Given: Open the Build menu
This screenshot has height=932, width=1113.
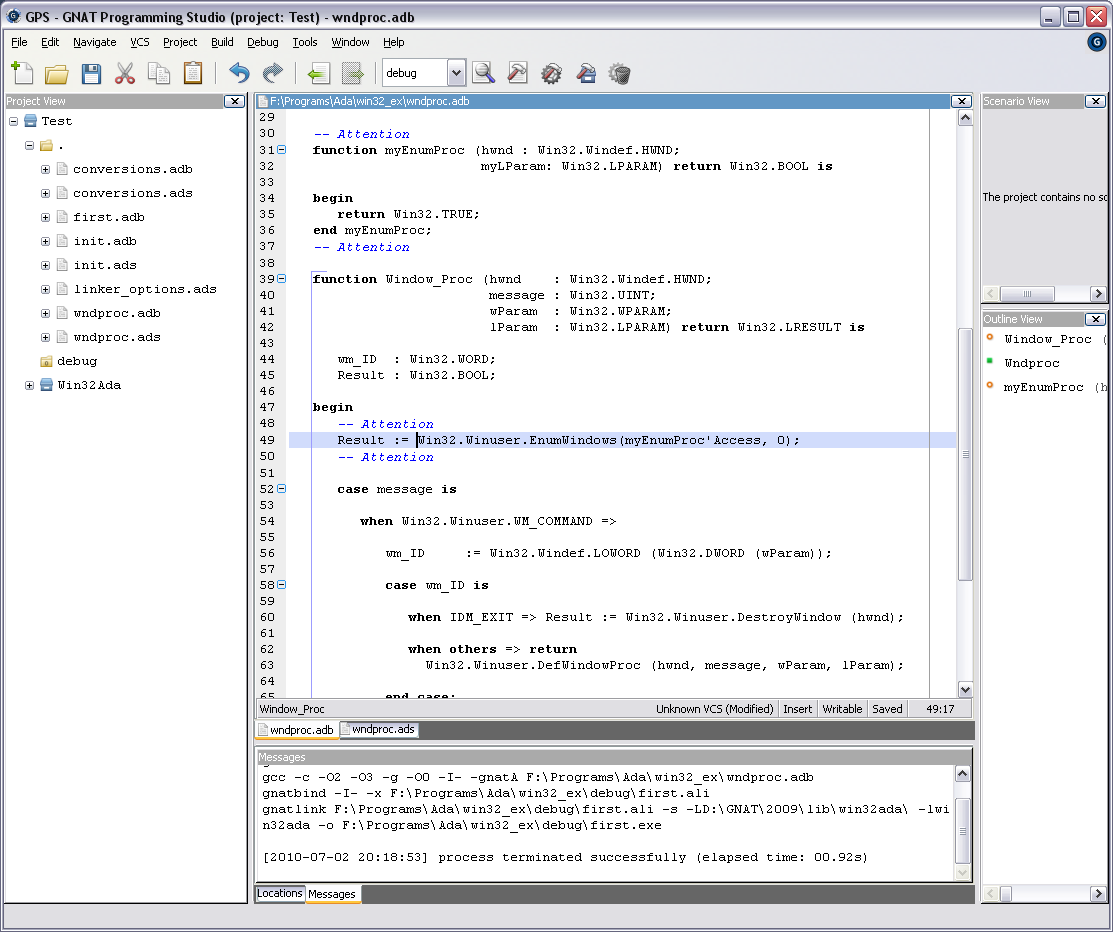Looking at the screenshot, I should 222,42.
